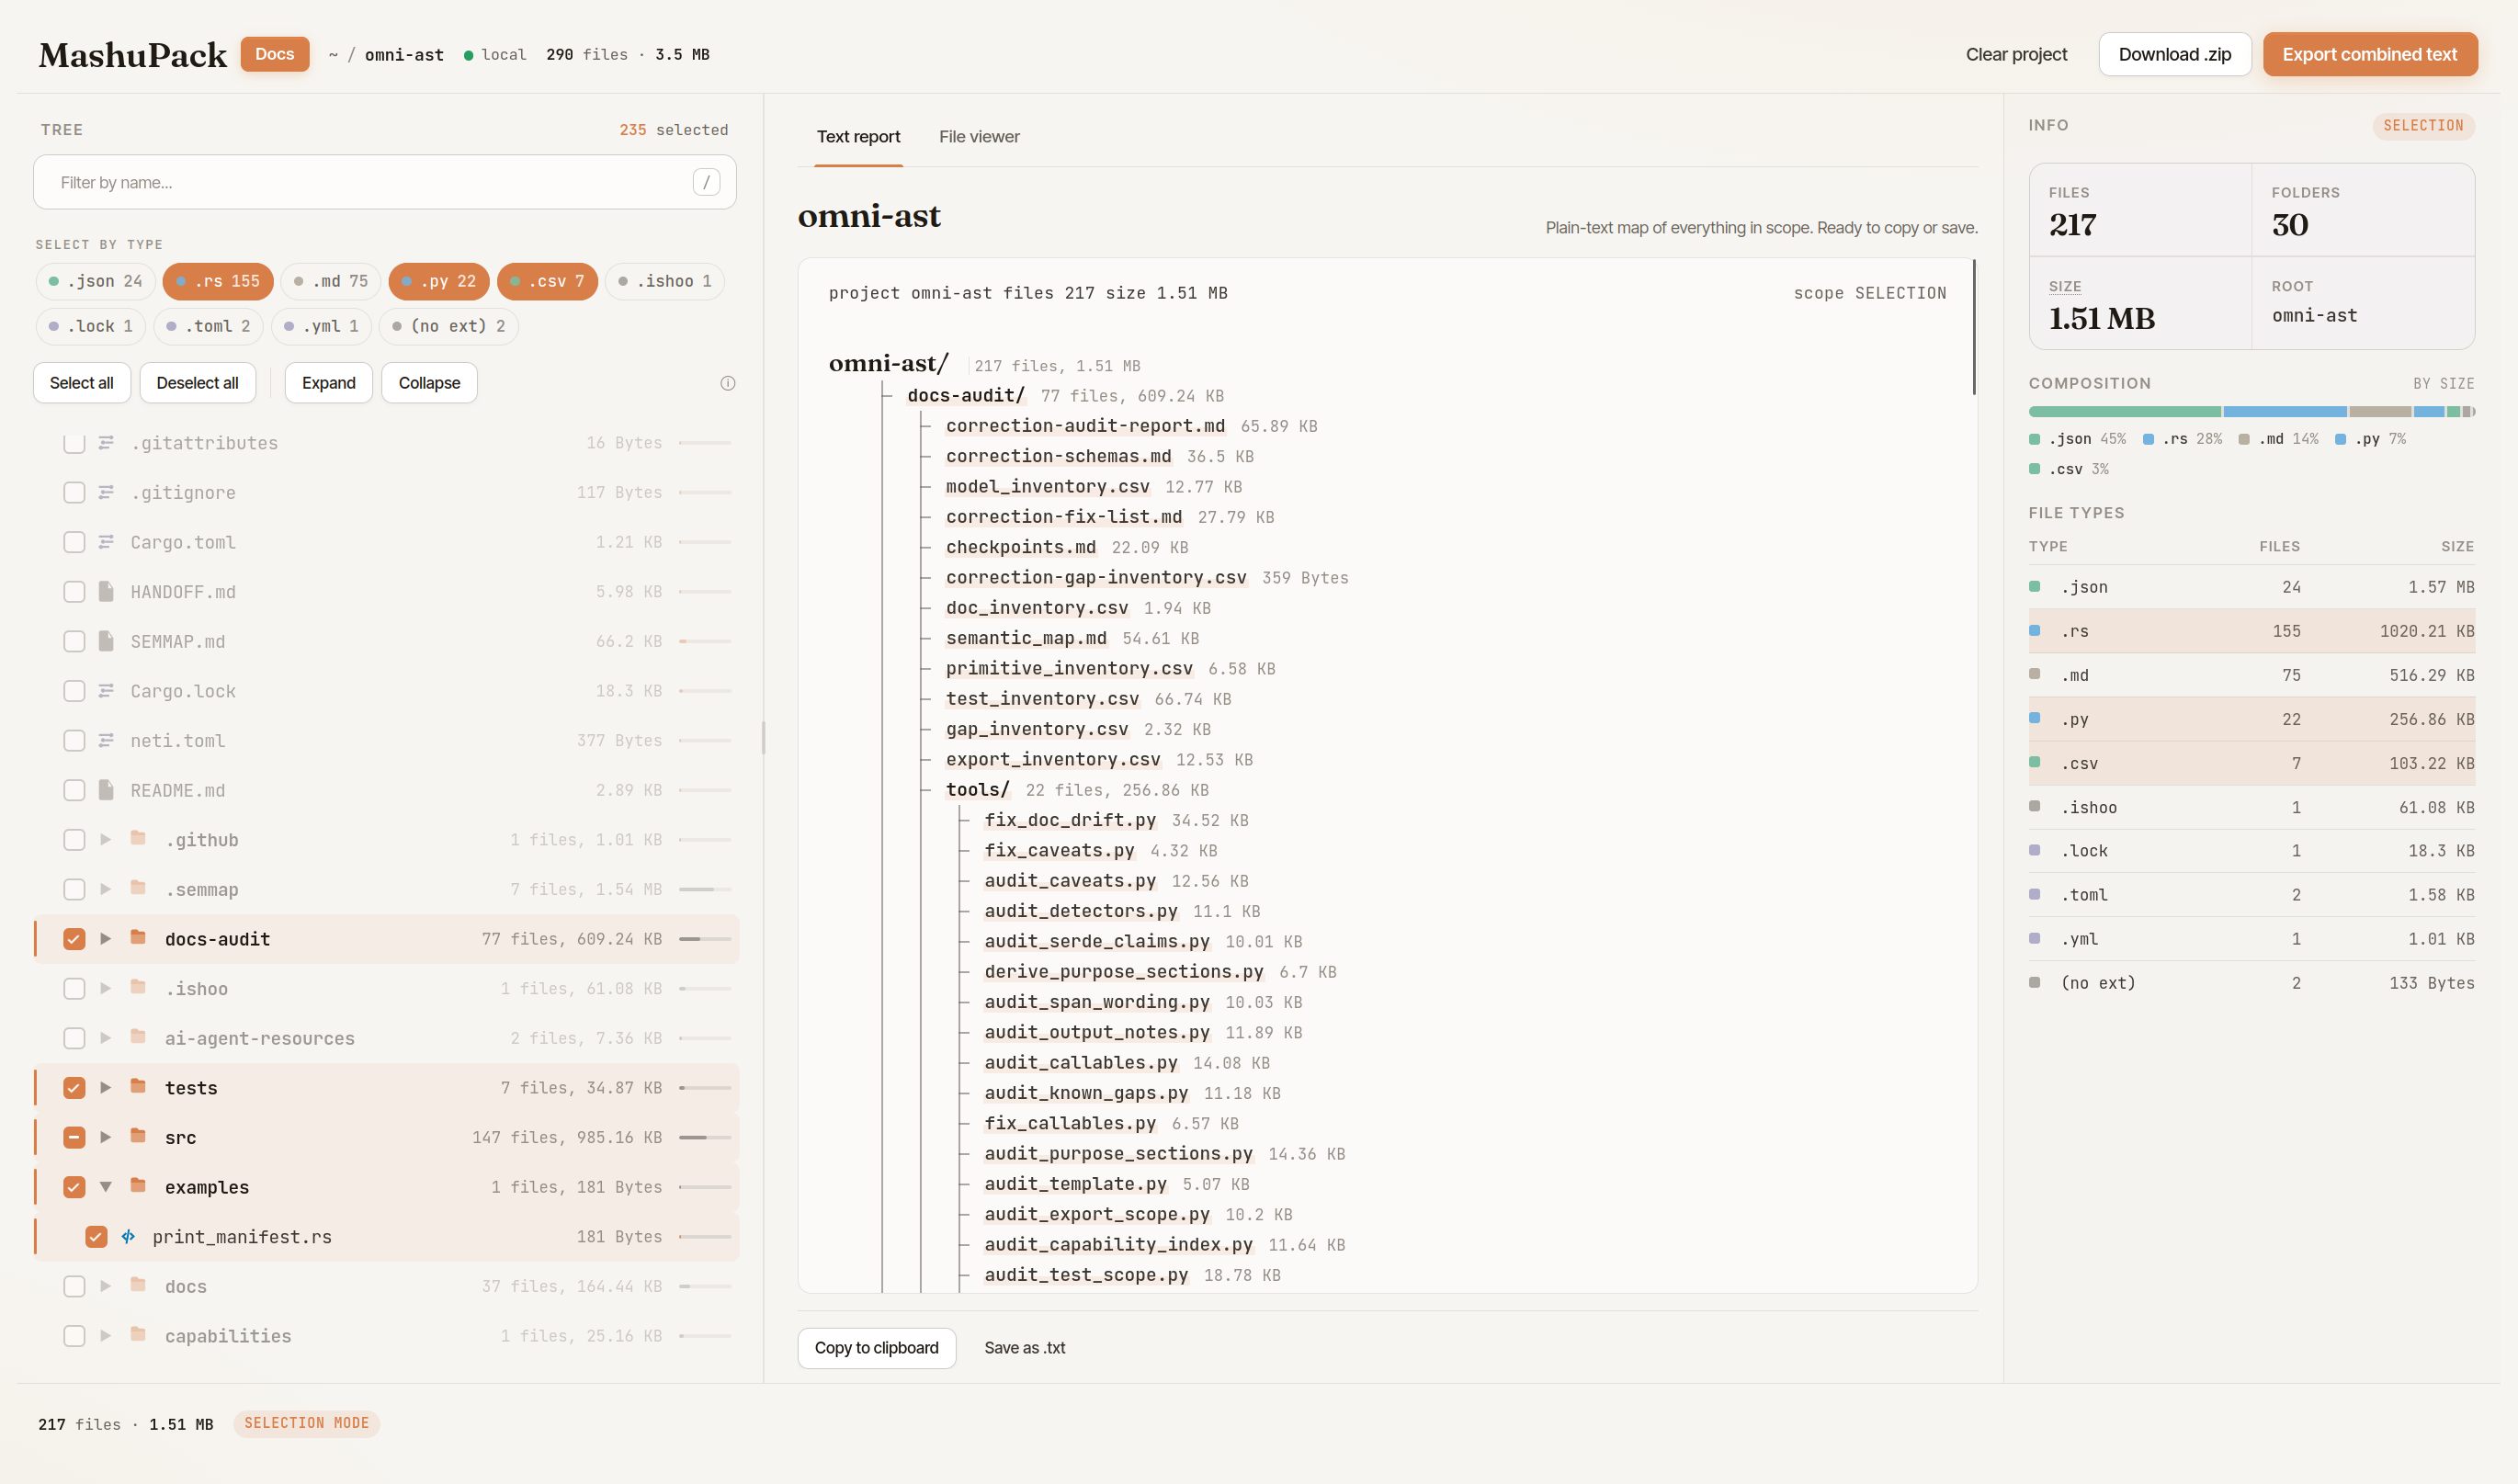
Task: Click the Cargo.toml config file icon
Action: coord(106,542)
